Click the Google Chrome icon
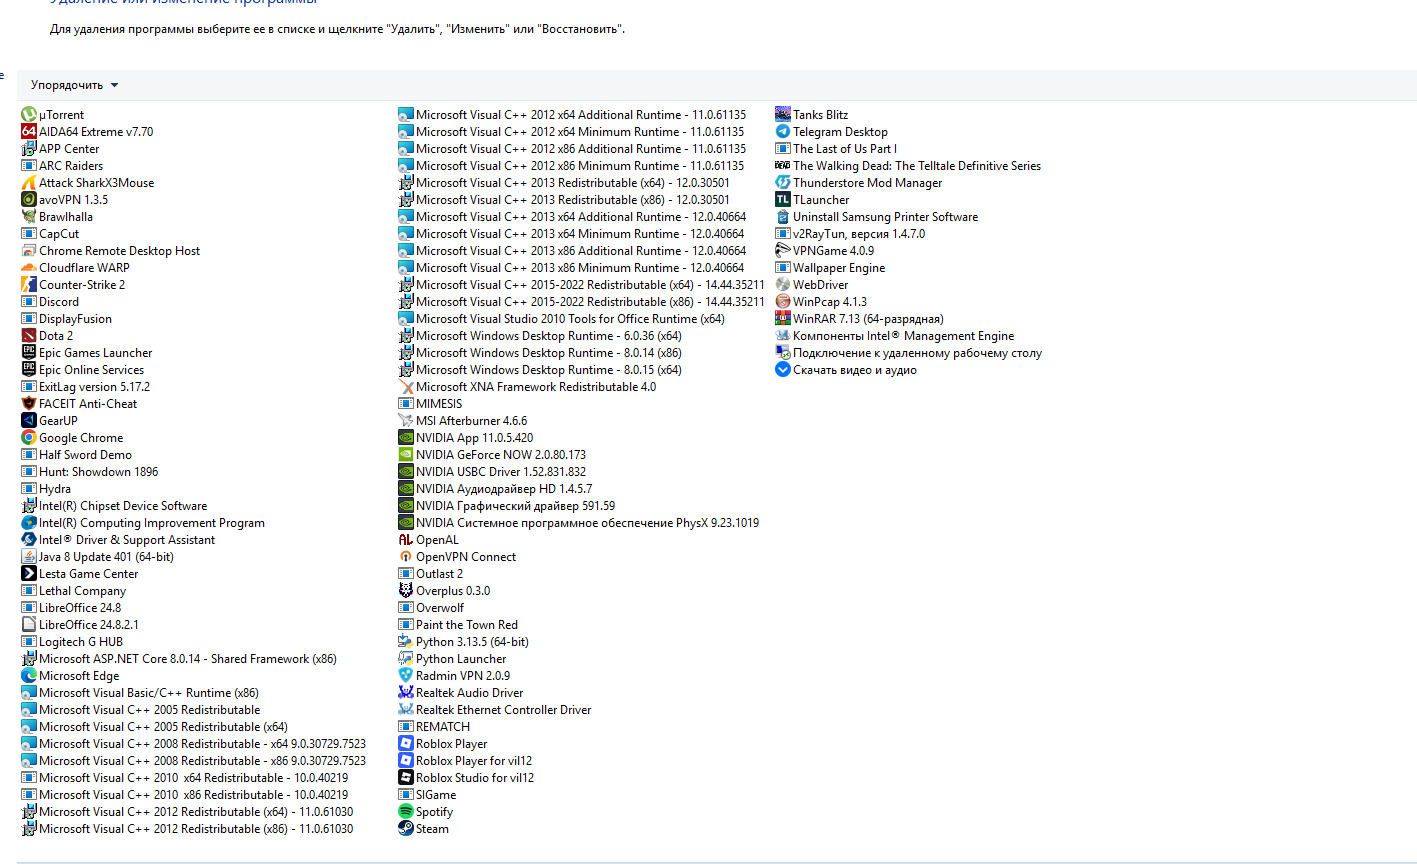This screenshot has height=864, width=1417. pyautogui.click(x=29, y=438)
